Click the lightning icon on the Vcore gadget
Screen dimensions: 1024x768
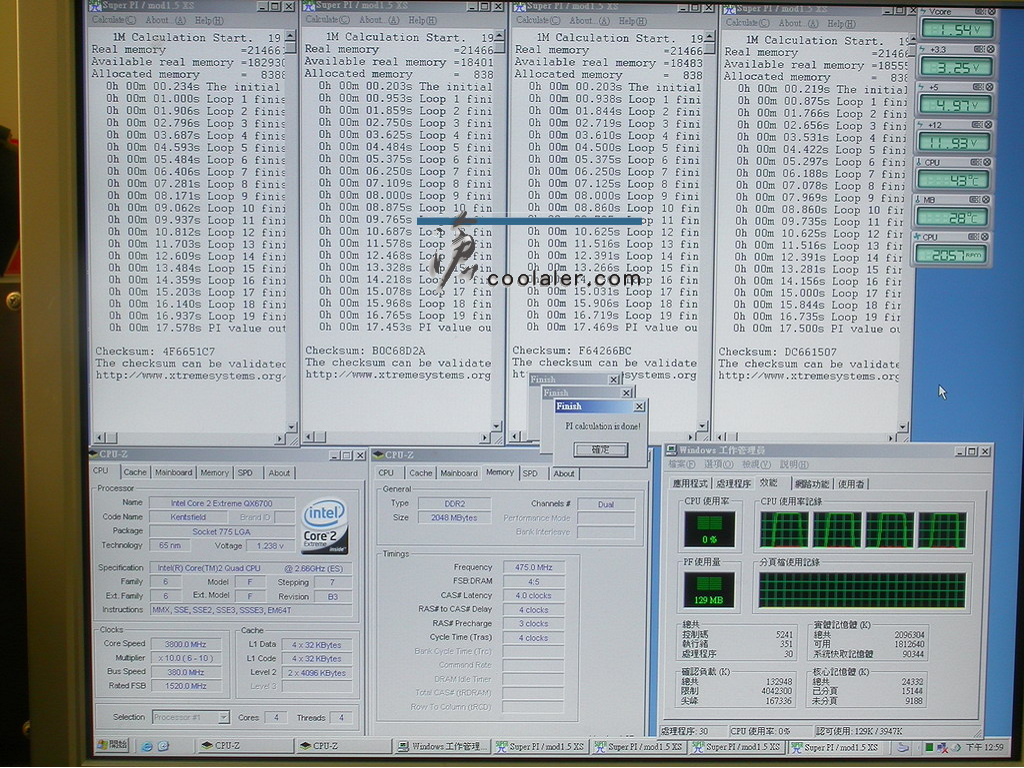point(923,12)
